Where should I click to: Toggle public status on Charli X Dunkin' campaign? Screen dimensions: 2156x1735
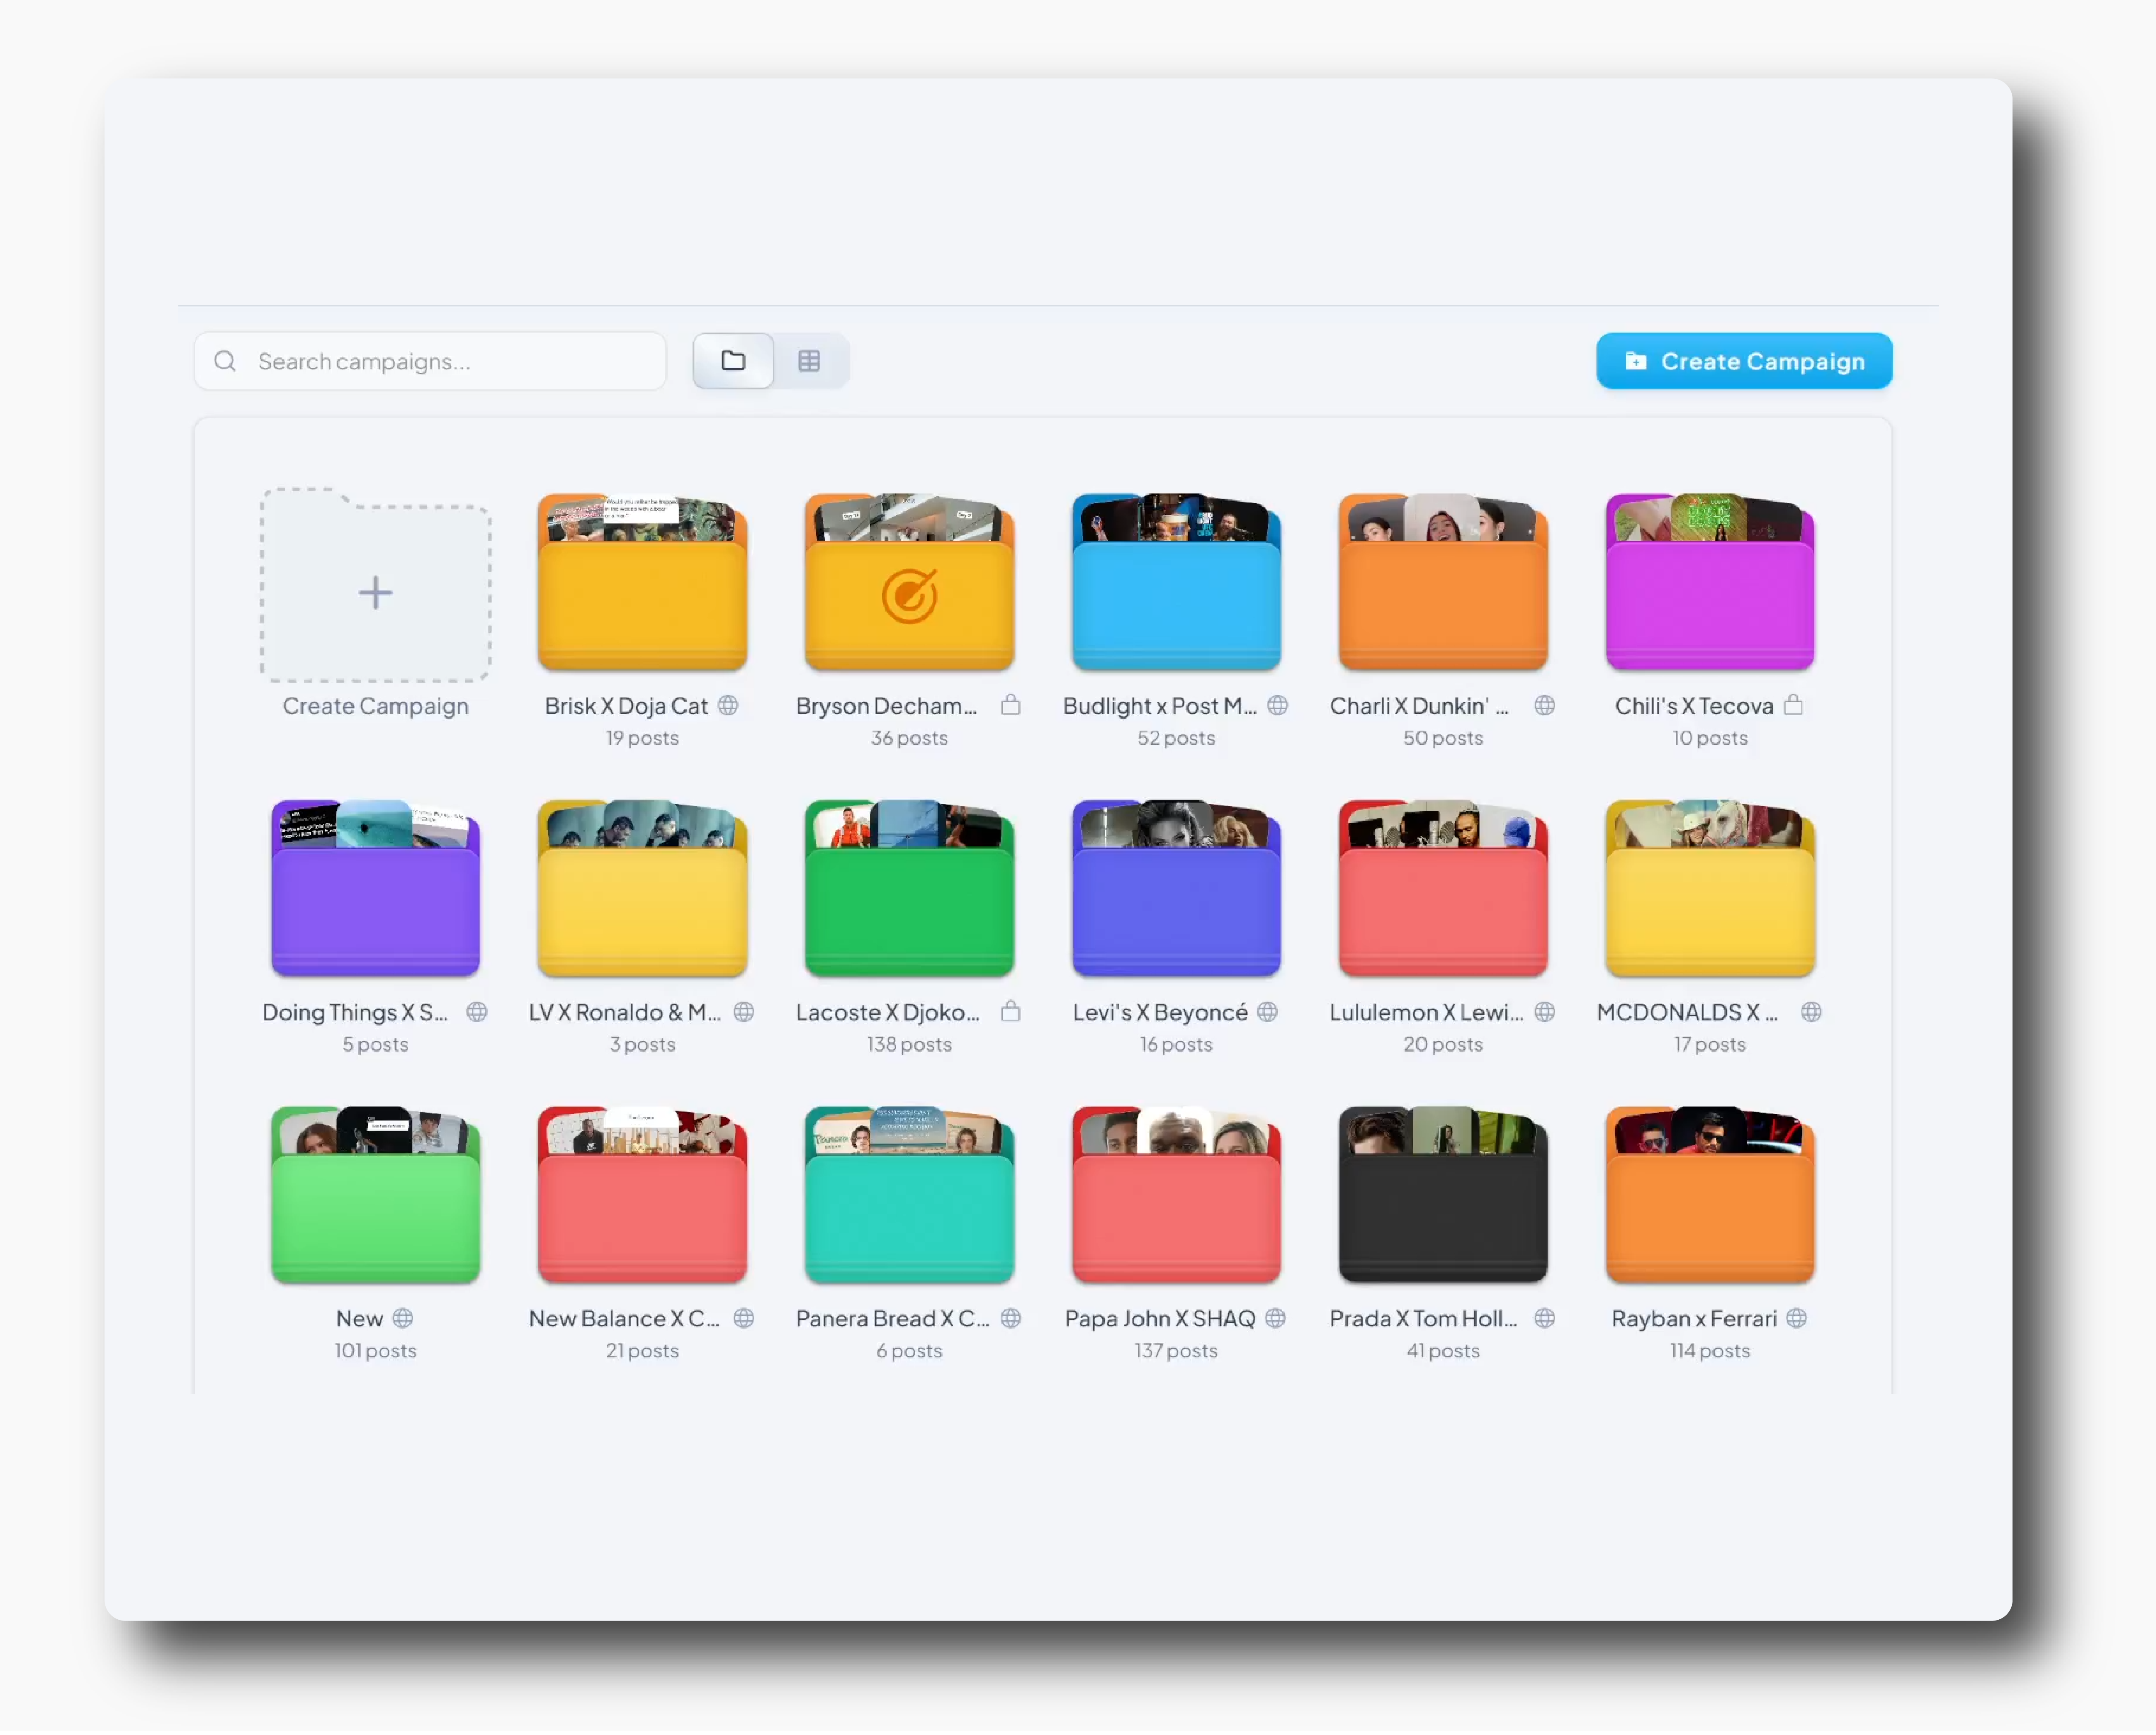(x=1544, y=705)
